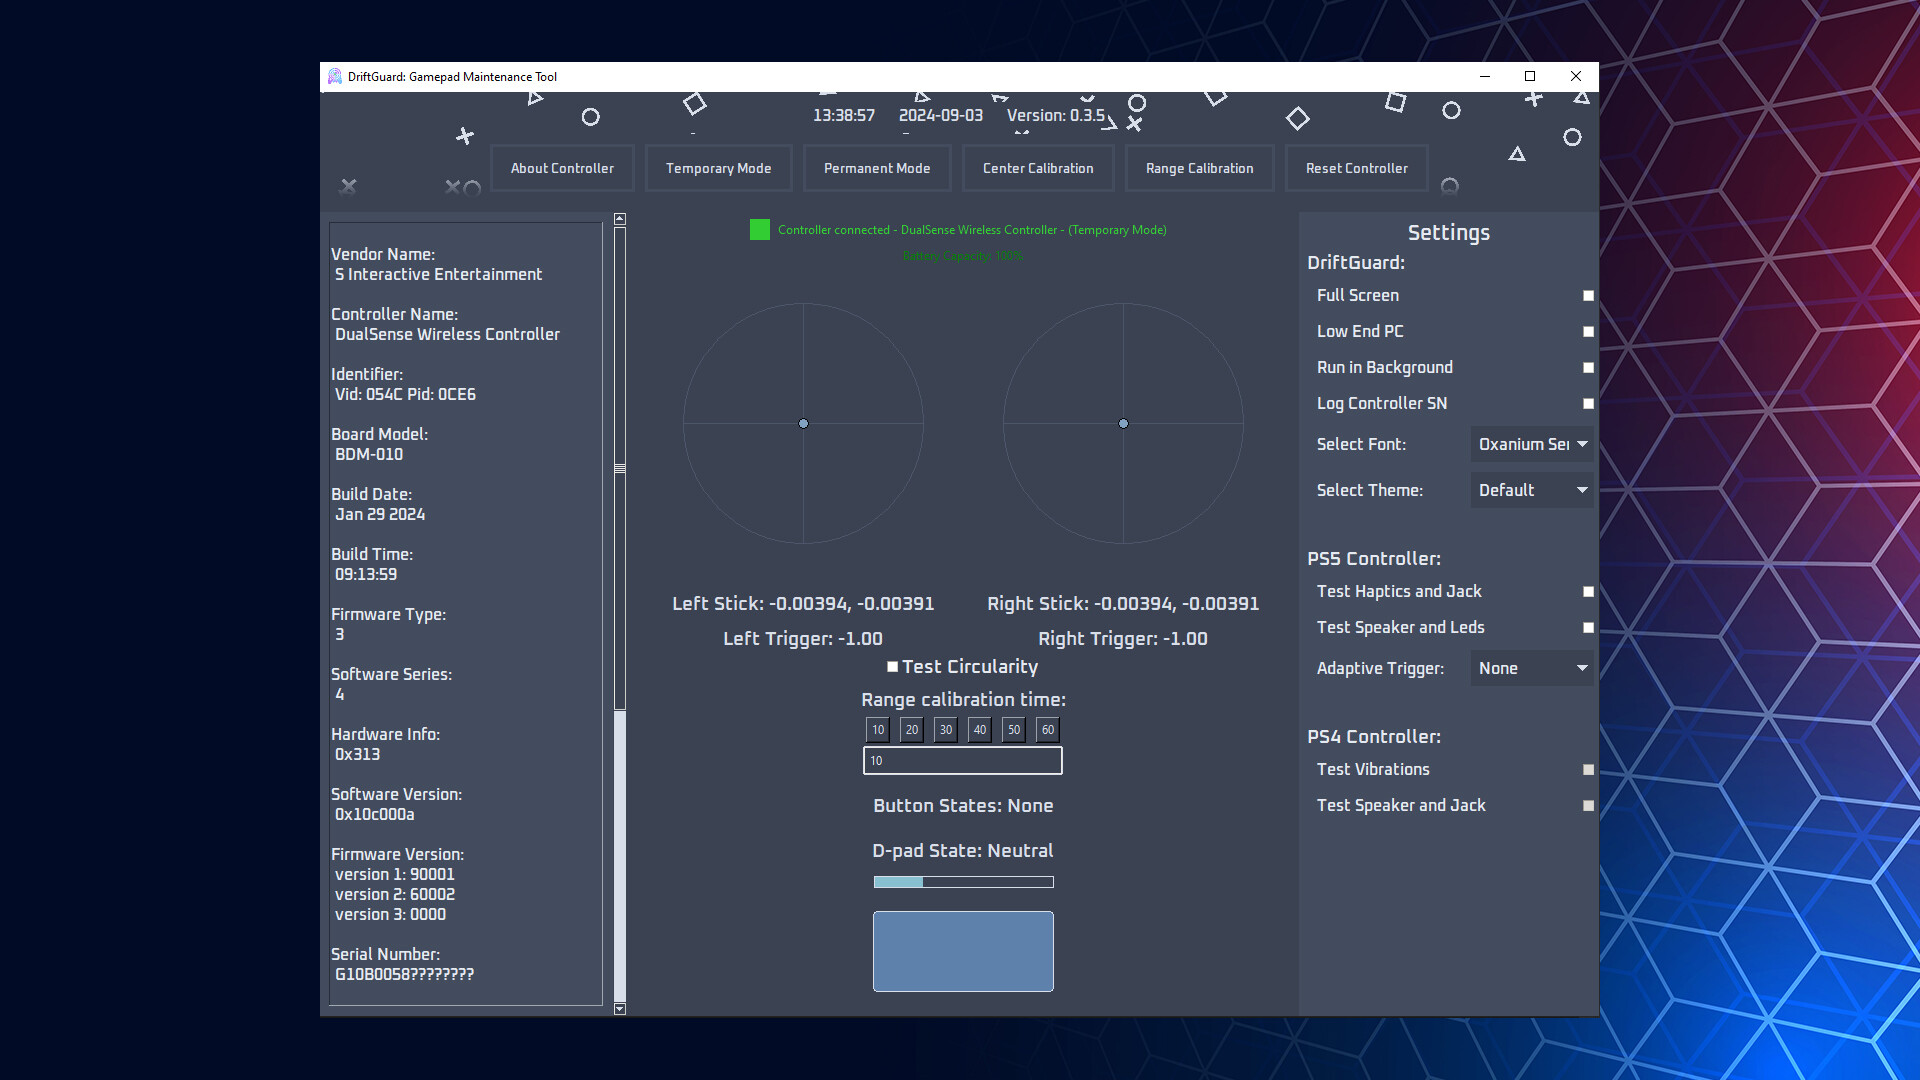Click the green controller connected indicator
1920x1080 pixels.
(760, 229)
